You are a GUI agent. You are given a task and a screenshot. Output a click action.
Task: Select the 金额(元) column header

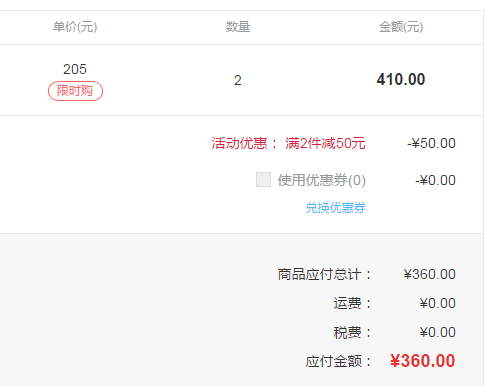click(401, 27)
